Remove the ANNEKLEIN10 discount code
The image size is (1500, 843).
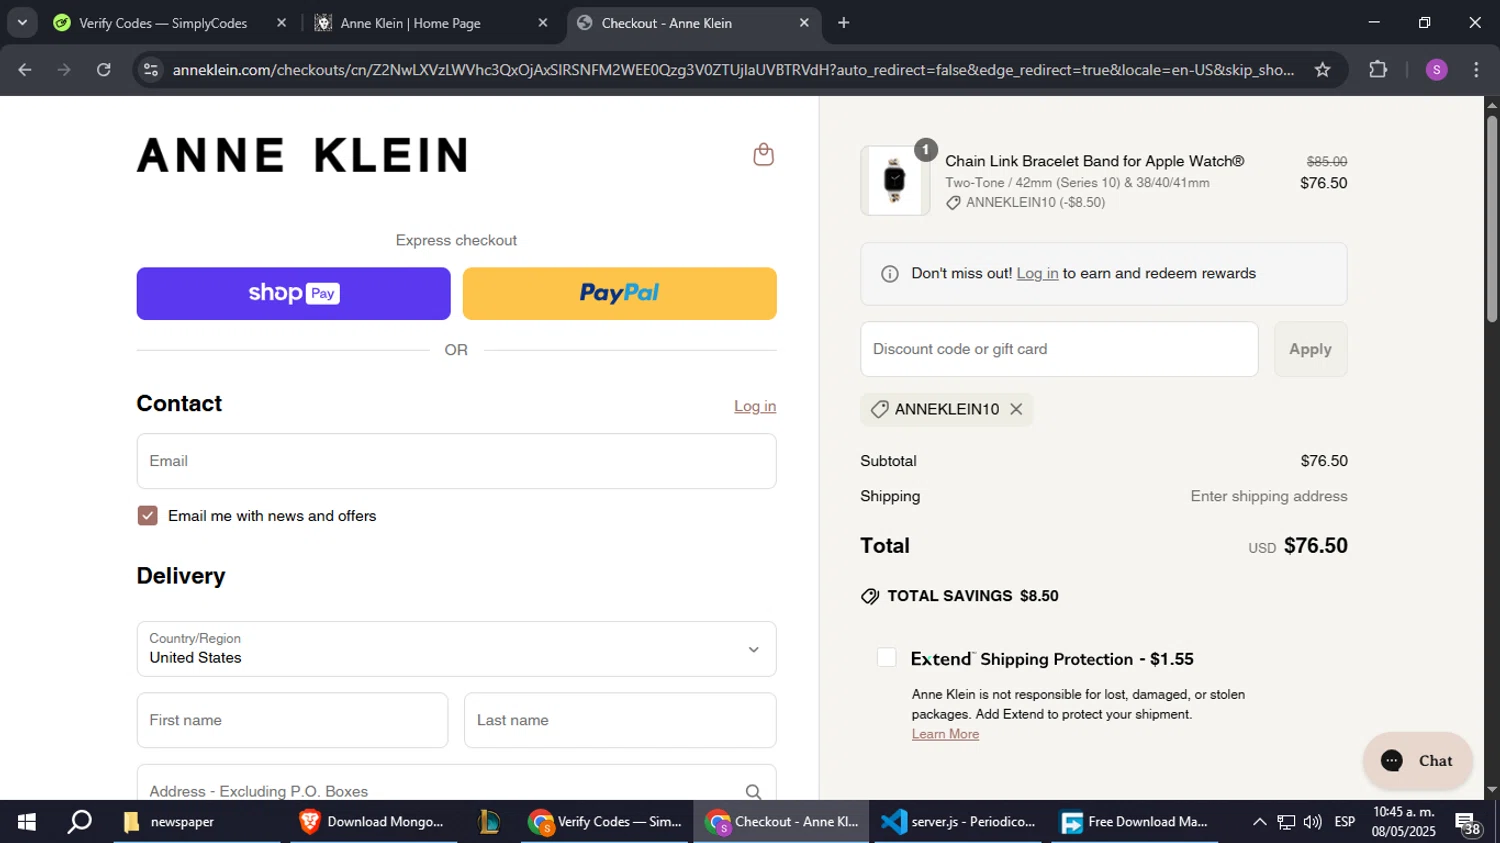1016,409
